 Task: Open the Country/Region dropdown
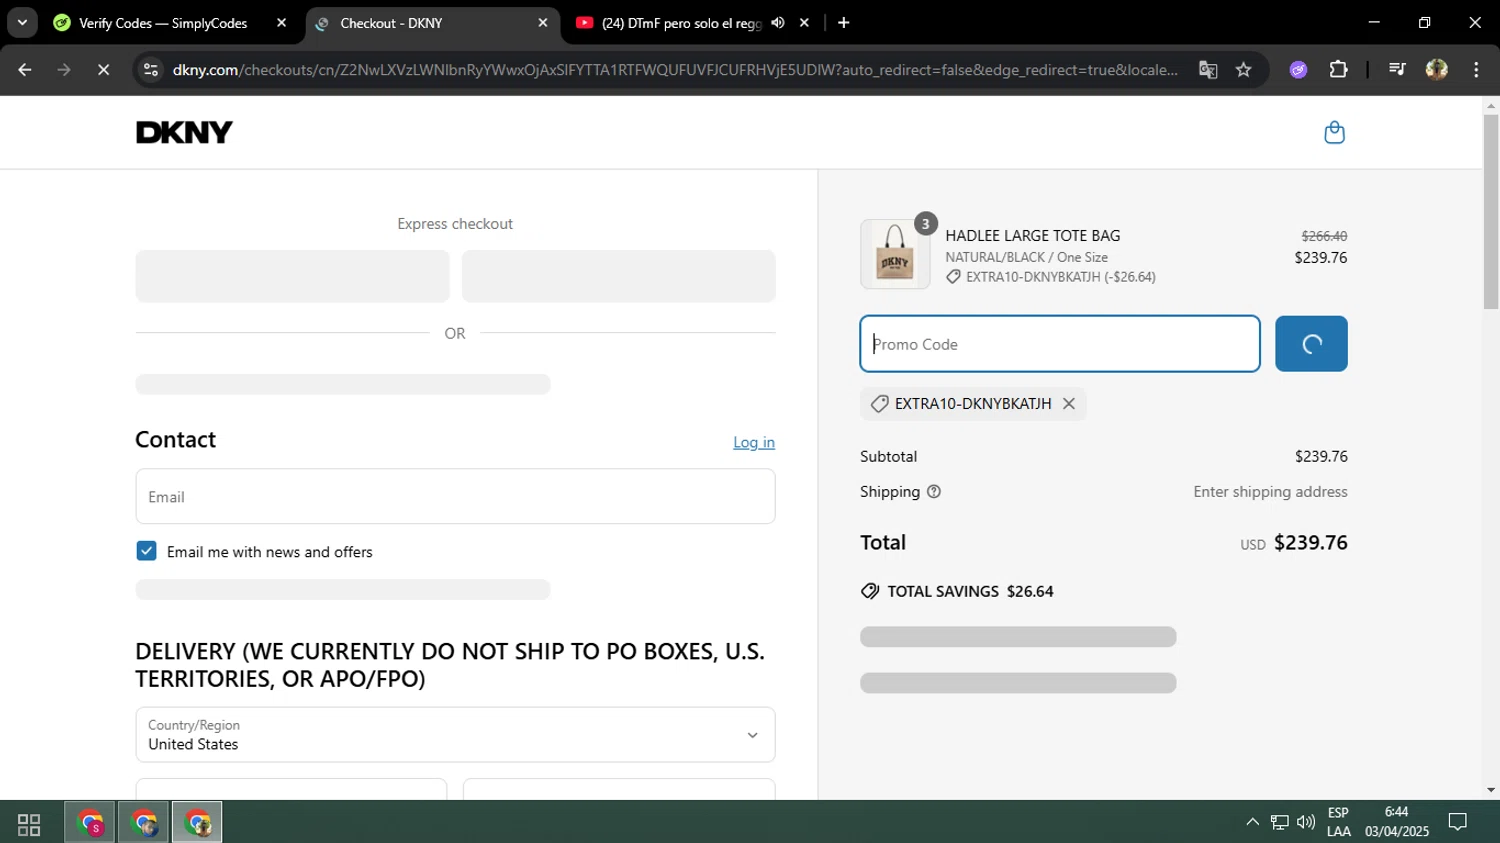[x=455, y=735]
